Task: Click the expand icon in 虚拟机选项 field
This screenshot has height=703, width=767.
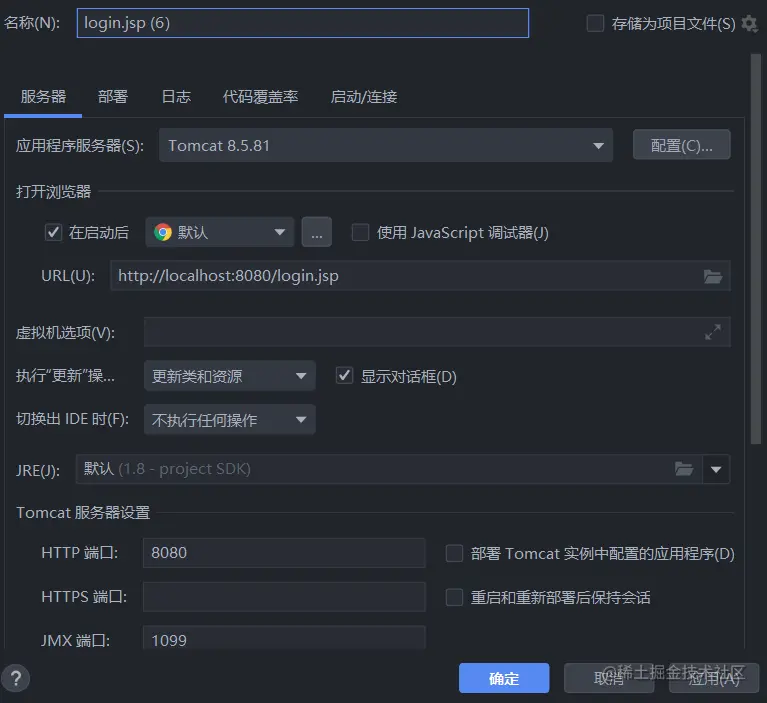Action: [x=713, y=332]
